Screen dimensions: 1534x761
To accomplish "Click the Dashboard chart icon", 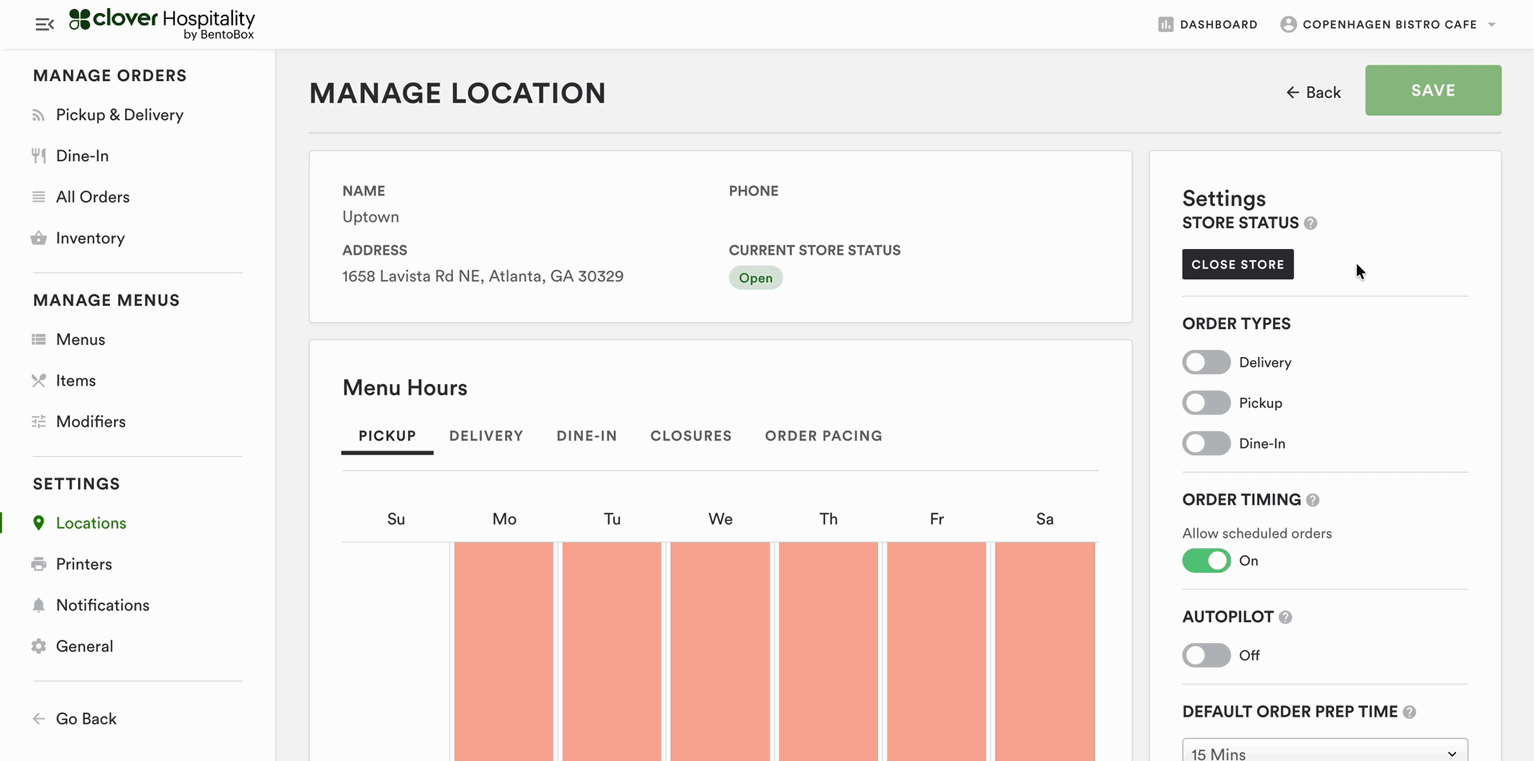I will 1165,24.
